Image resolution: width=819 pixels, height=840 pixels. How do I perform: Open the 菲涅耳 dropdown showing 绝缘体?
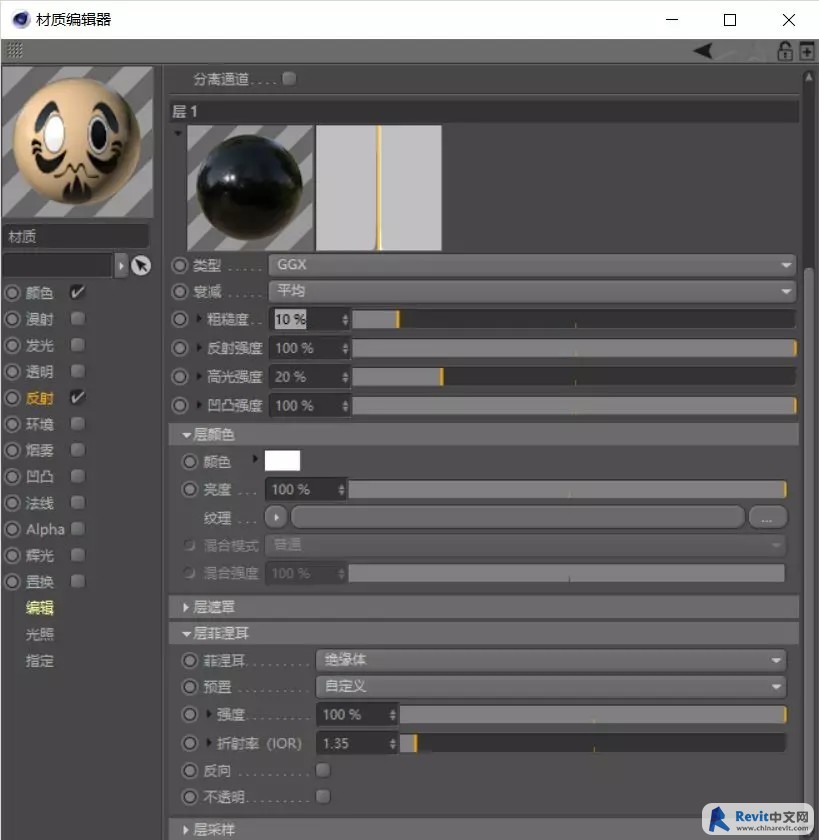pyautogui.click(x=551, y=660)
